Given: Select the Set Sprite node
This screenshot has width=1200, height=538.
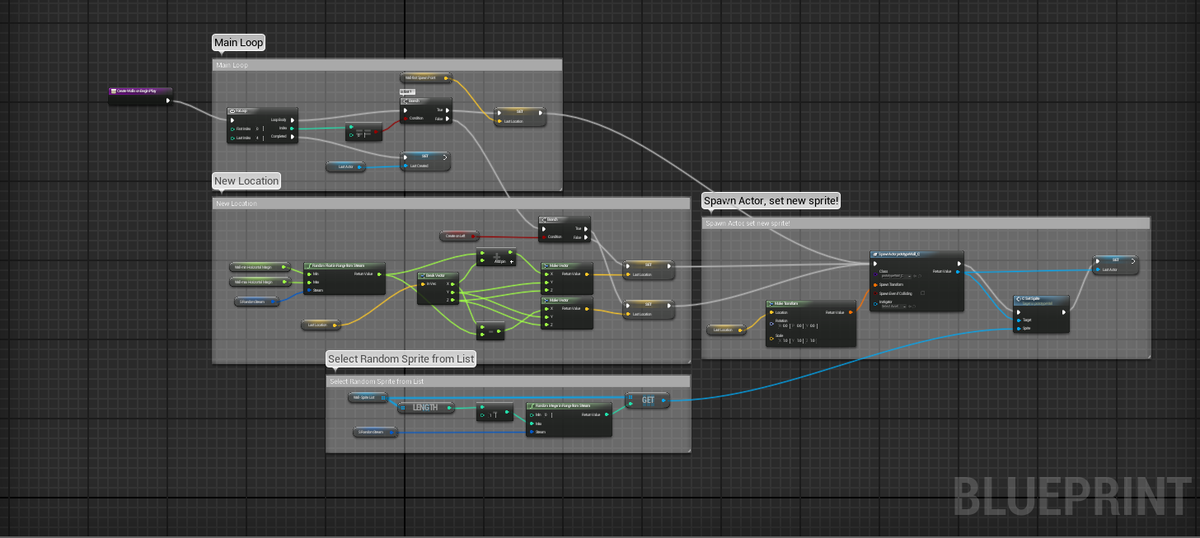Looking at the screenshot, I should (x=1041, y=314).
